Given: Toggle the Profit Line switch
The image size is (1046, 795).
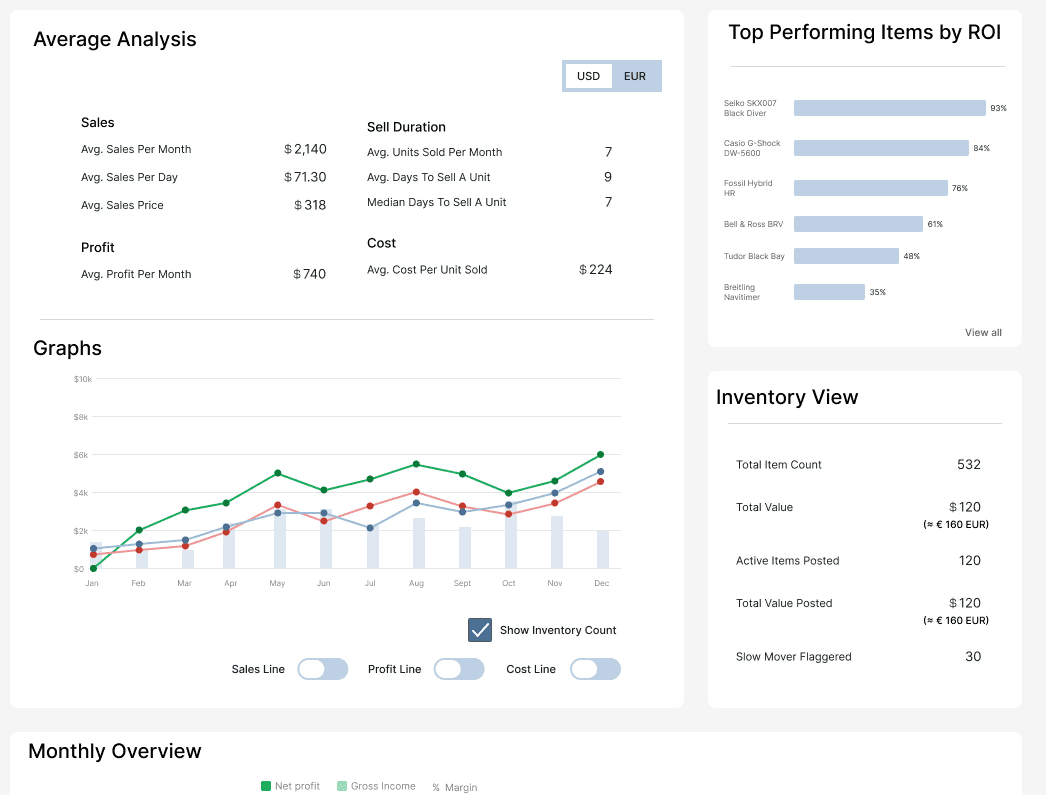Looking at the screenshot, I should click(x=459, y=669).
